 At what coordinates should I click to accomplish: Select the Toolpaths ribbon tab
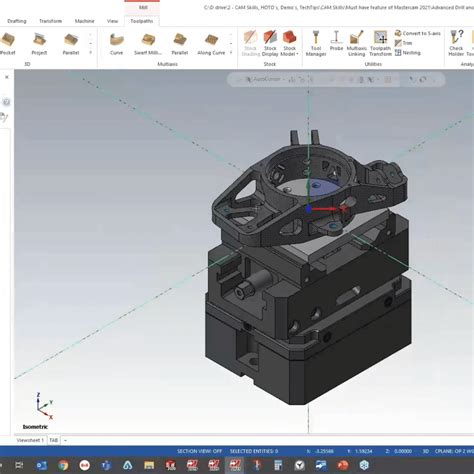tap(142, 21)
